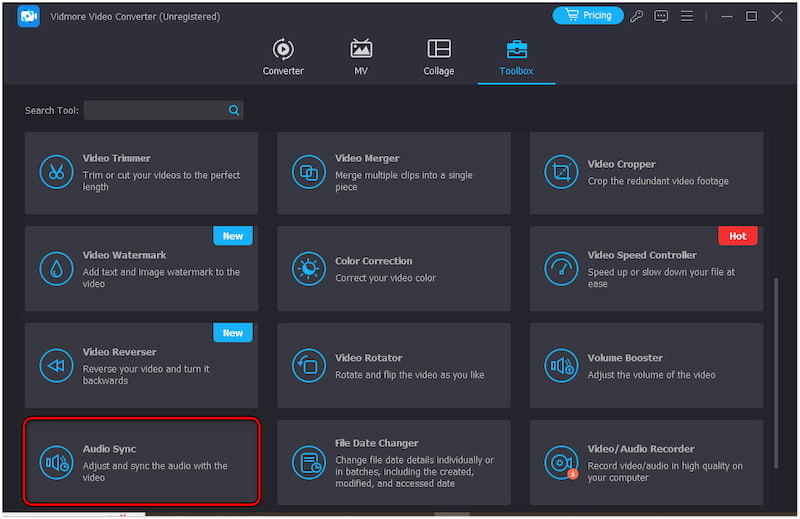Open the Audio Sync tool icon

56,462
